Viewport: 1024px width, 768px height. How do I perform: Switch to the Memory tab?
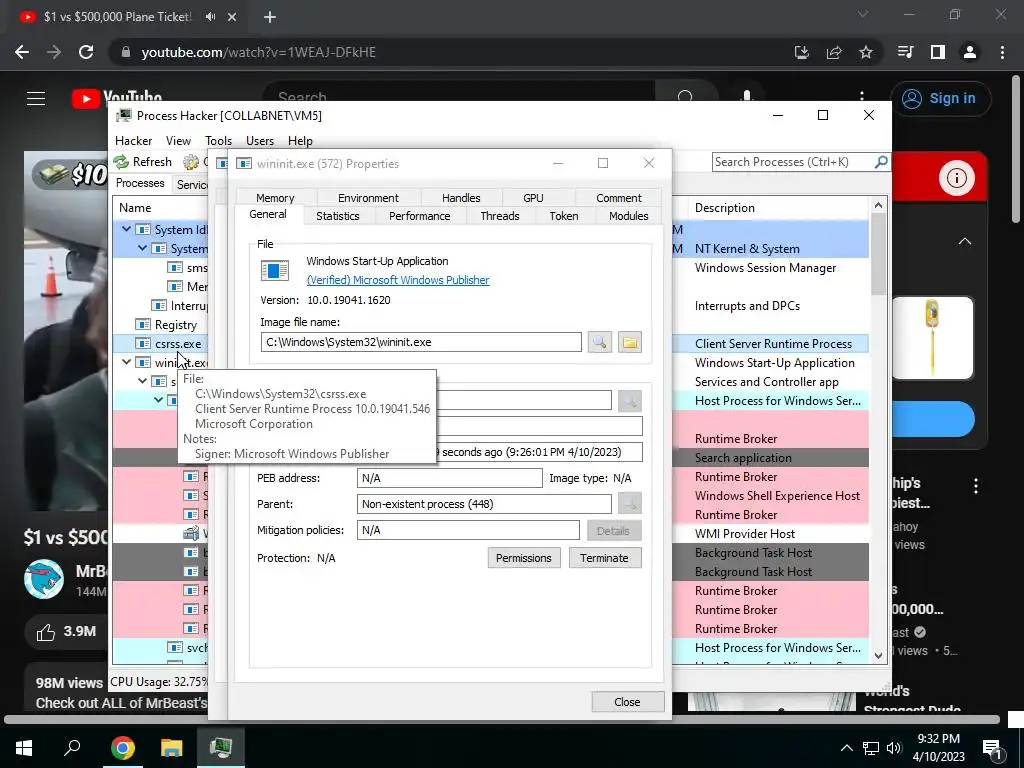275,198
